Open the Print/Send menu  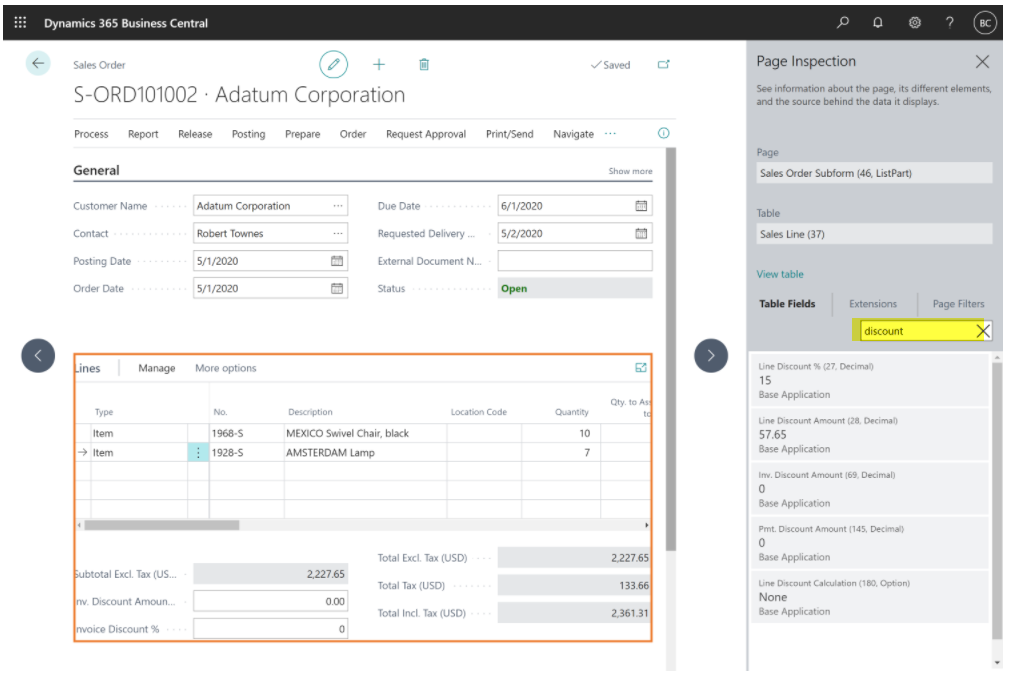click(x=509, y=134)
